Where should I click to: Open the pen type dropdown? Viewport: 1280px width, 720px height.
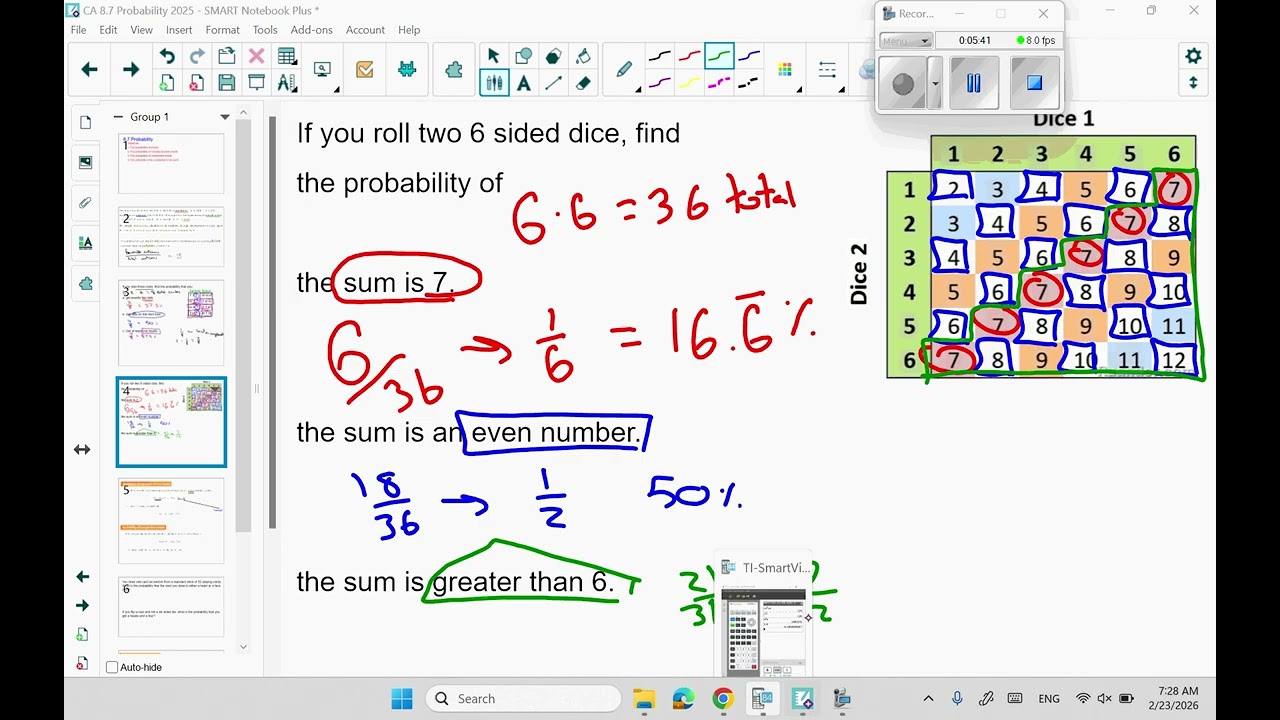tap(624, 70)
